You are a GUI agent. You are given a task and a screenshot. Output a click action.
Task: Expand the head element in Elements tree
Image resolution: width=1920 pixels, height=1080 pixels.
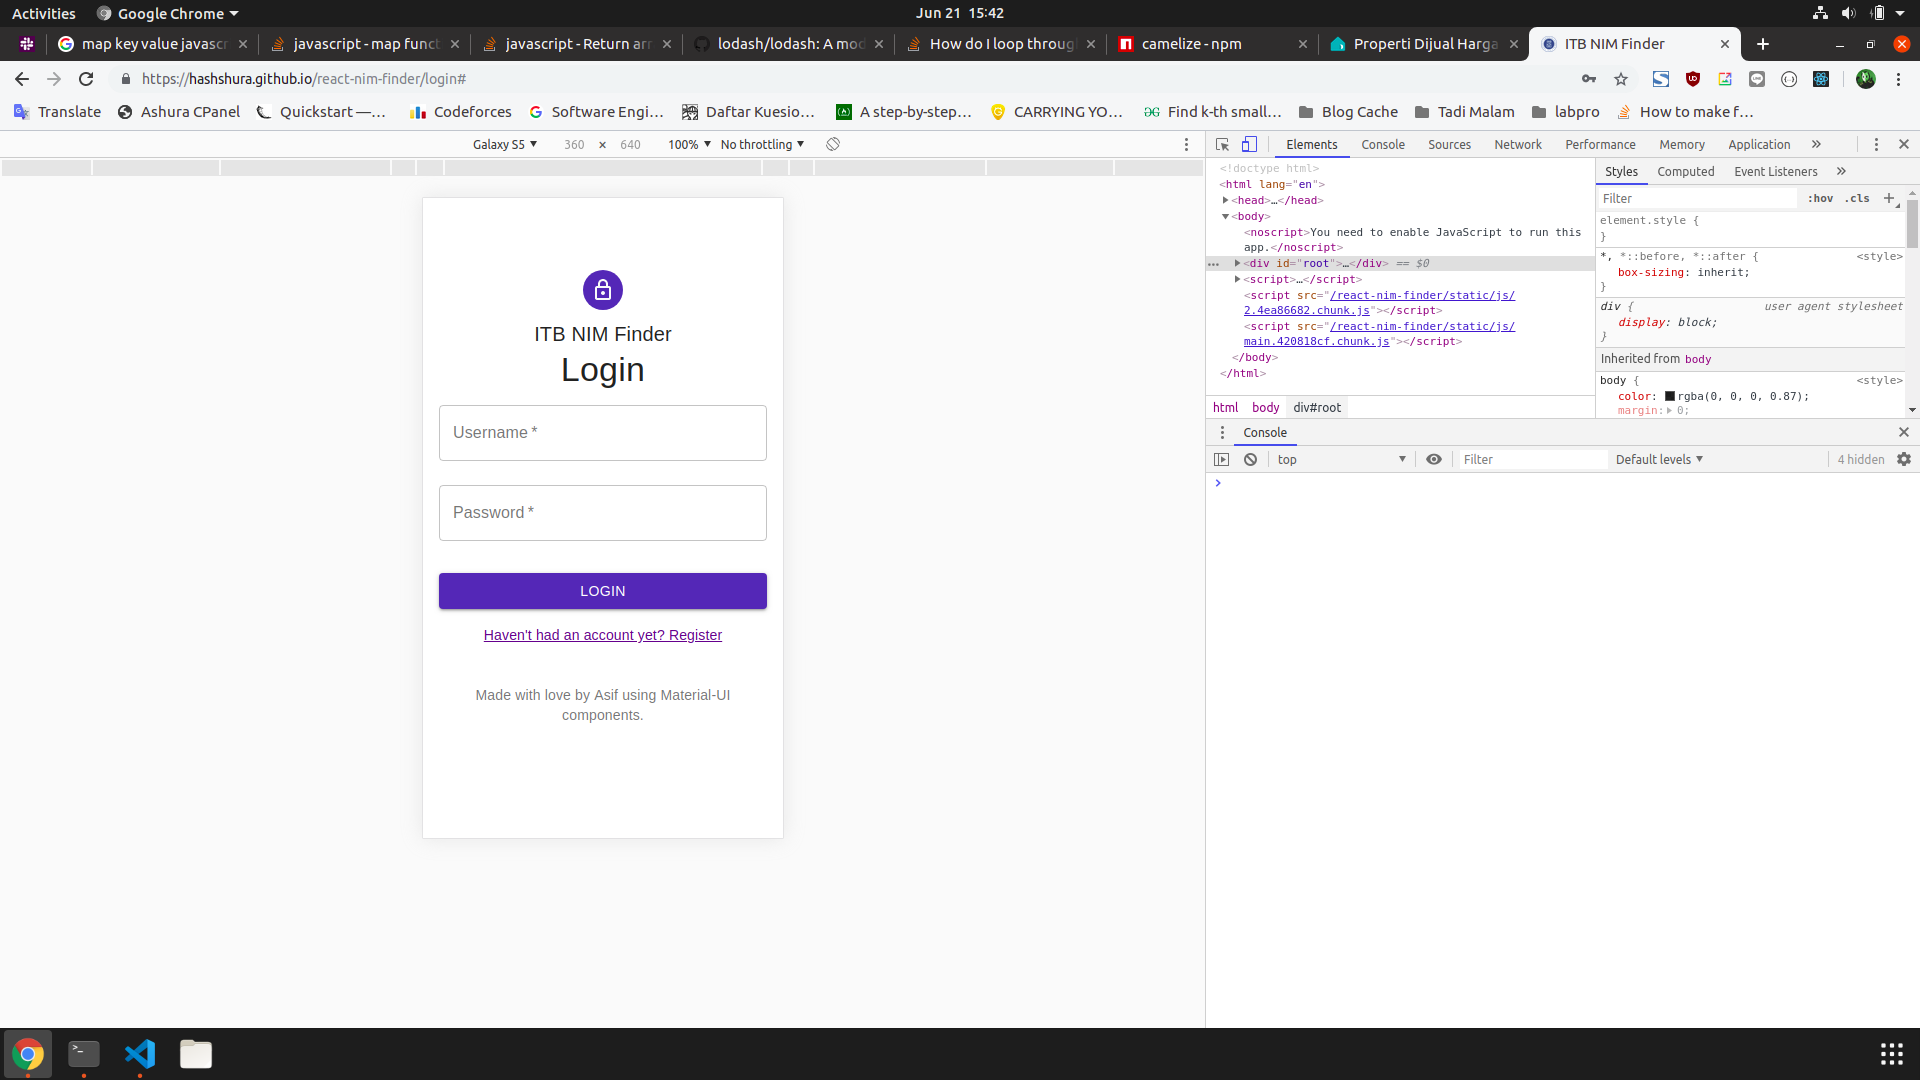point(1227,200)
